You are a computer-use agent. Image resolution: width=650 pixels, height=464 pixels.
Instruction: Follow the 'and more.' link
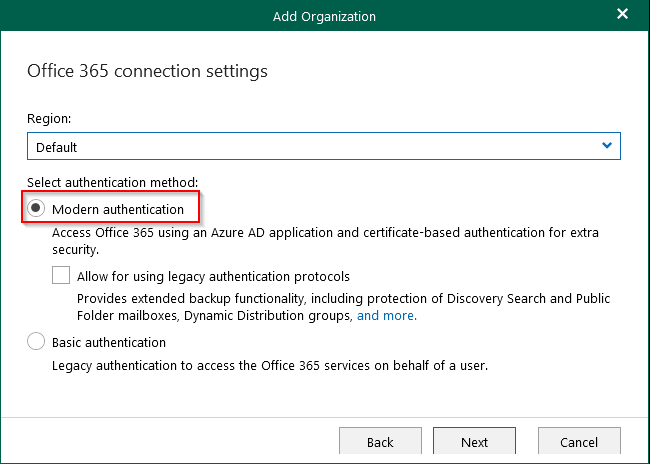point(387,316)
